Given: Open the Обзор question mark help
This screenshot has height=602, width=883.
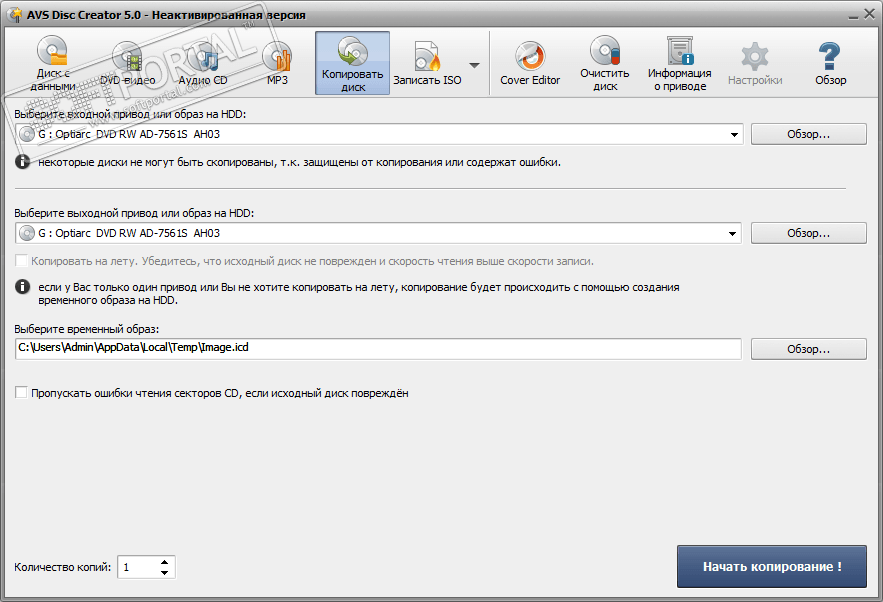Looking at the screenshot, I should point(830,63).
